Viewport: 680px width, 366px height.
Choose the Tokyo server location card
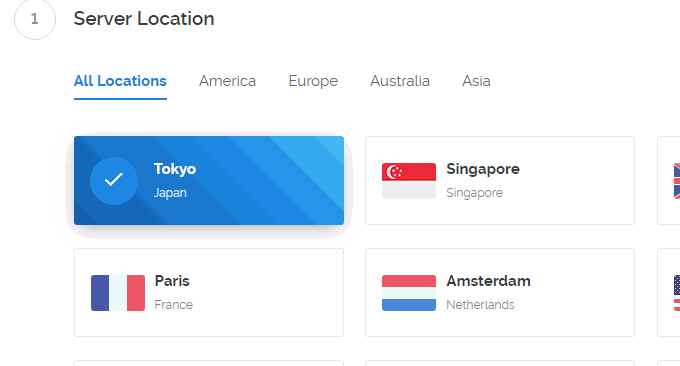click(209, 180)
